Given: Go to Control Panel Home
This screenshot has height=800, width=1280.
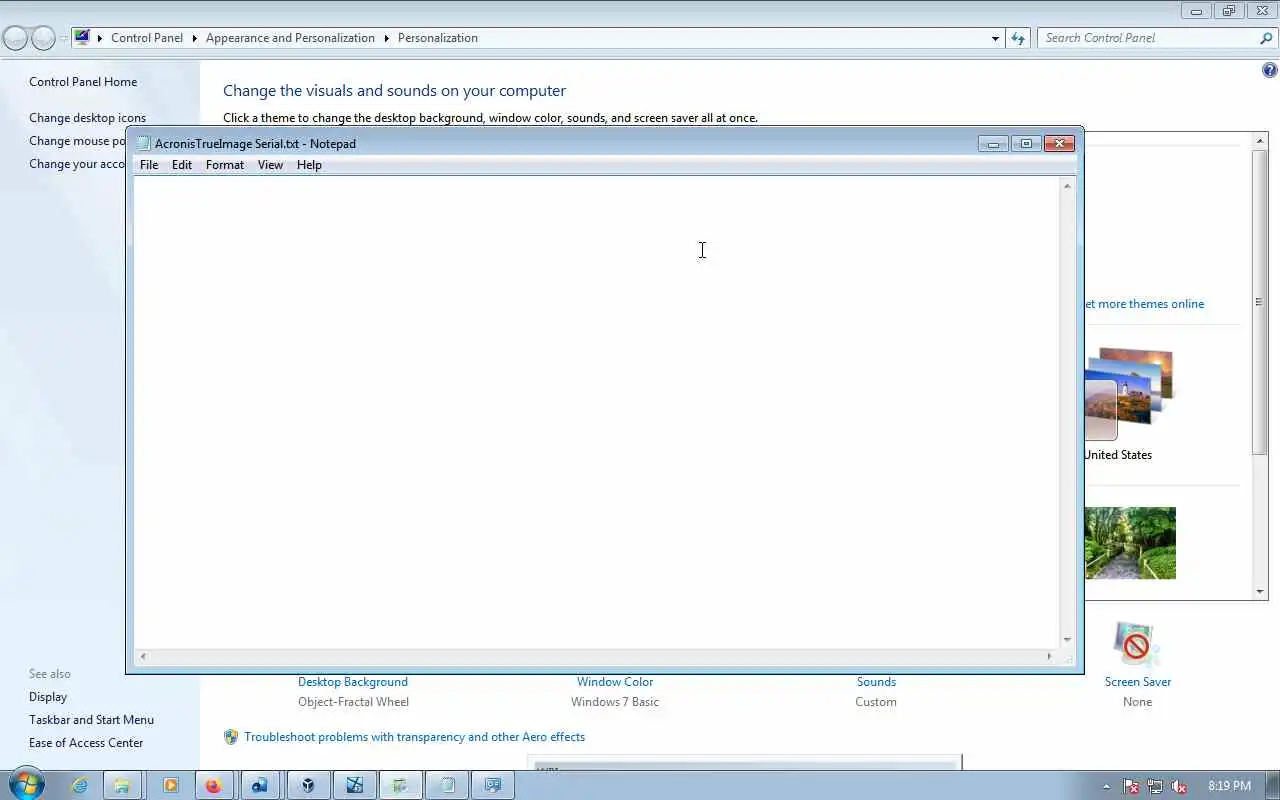Looking at the screenshot, I should pyautogui.click(x=83, y=82).
